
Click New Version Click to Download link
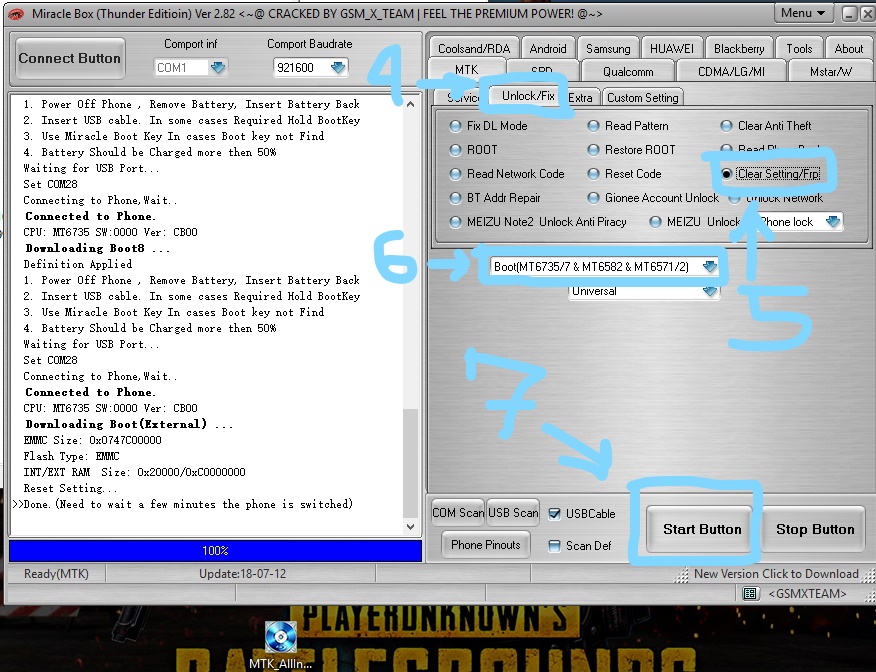(x=775, y=574)
